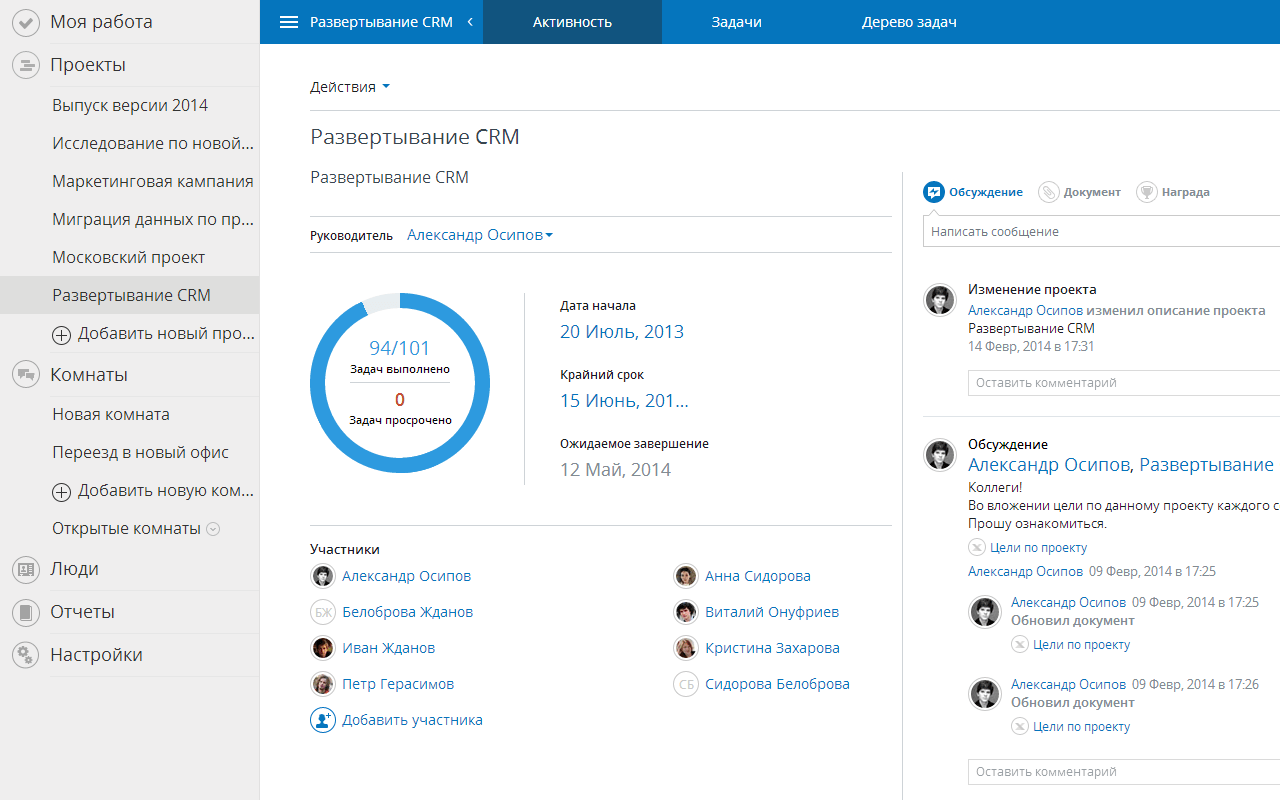Click Александр Осипов avatar in participants list

[323, 576]
